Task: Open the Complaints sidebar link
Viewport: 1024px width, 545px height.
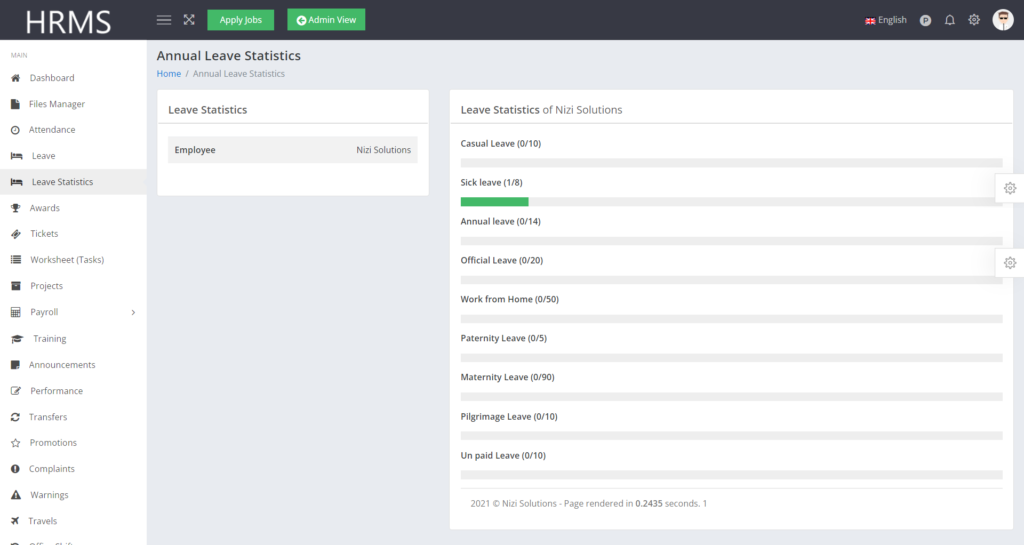Action: tap(52, 469)
